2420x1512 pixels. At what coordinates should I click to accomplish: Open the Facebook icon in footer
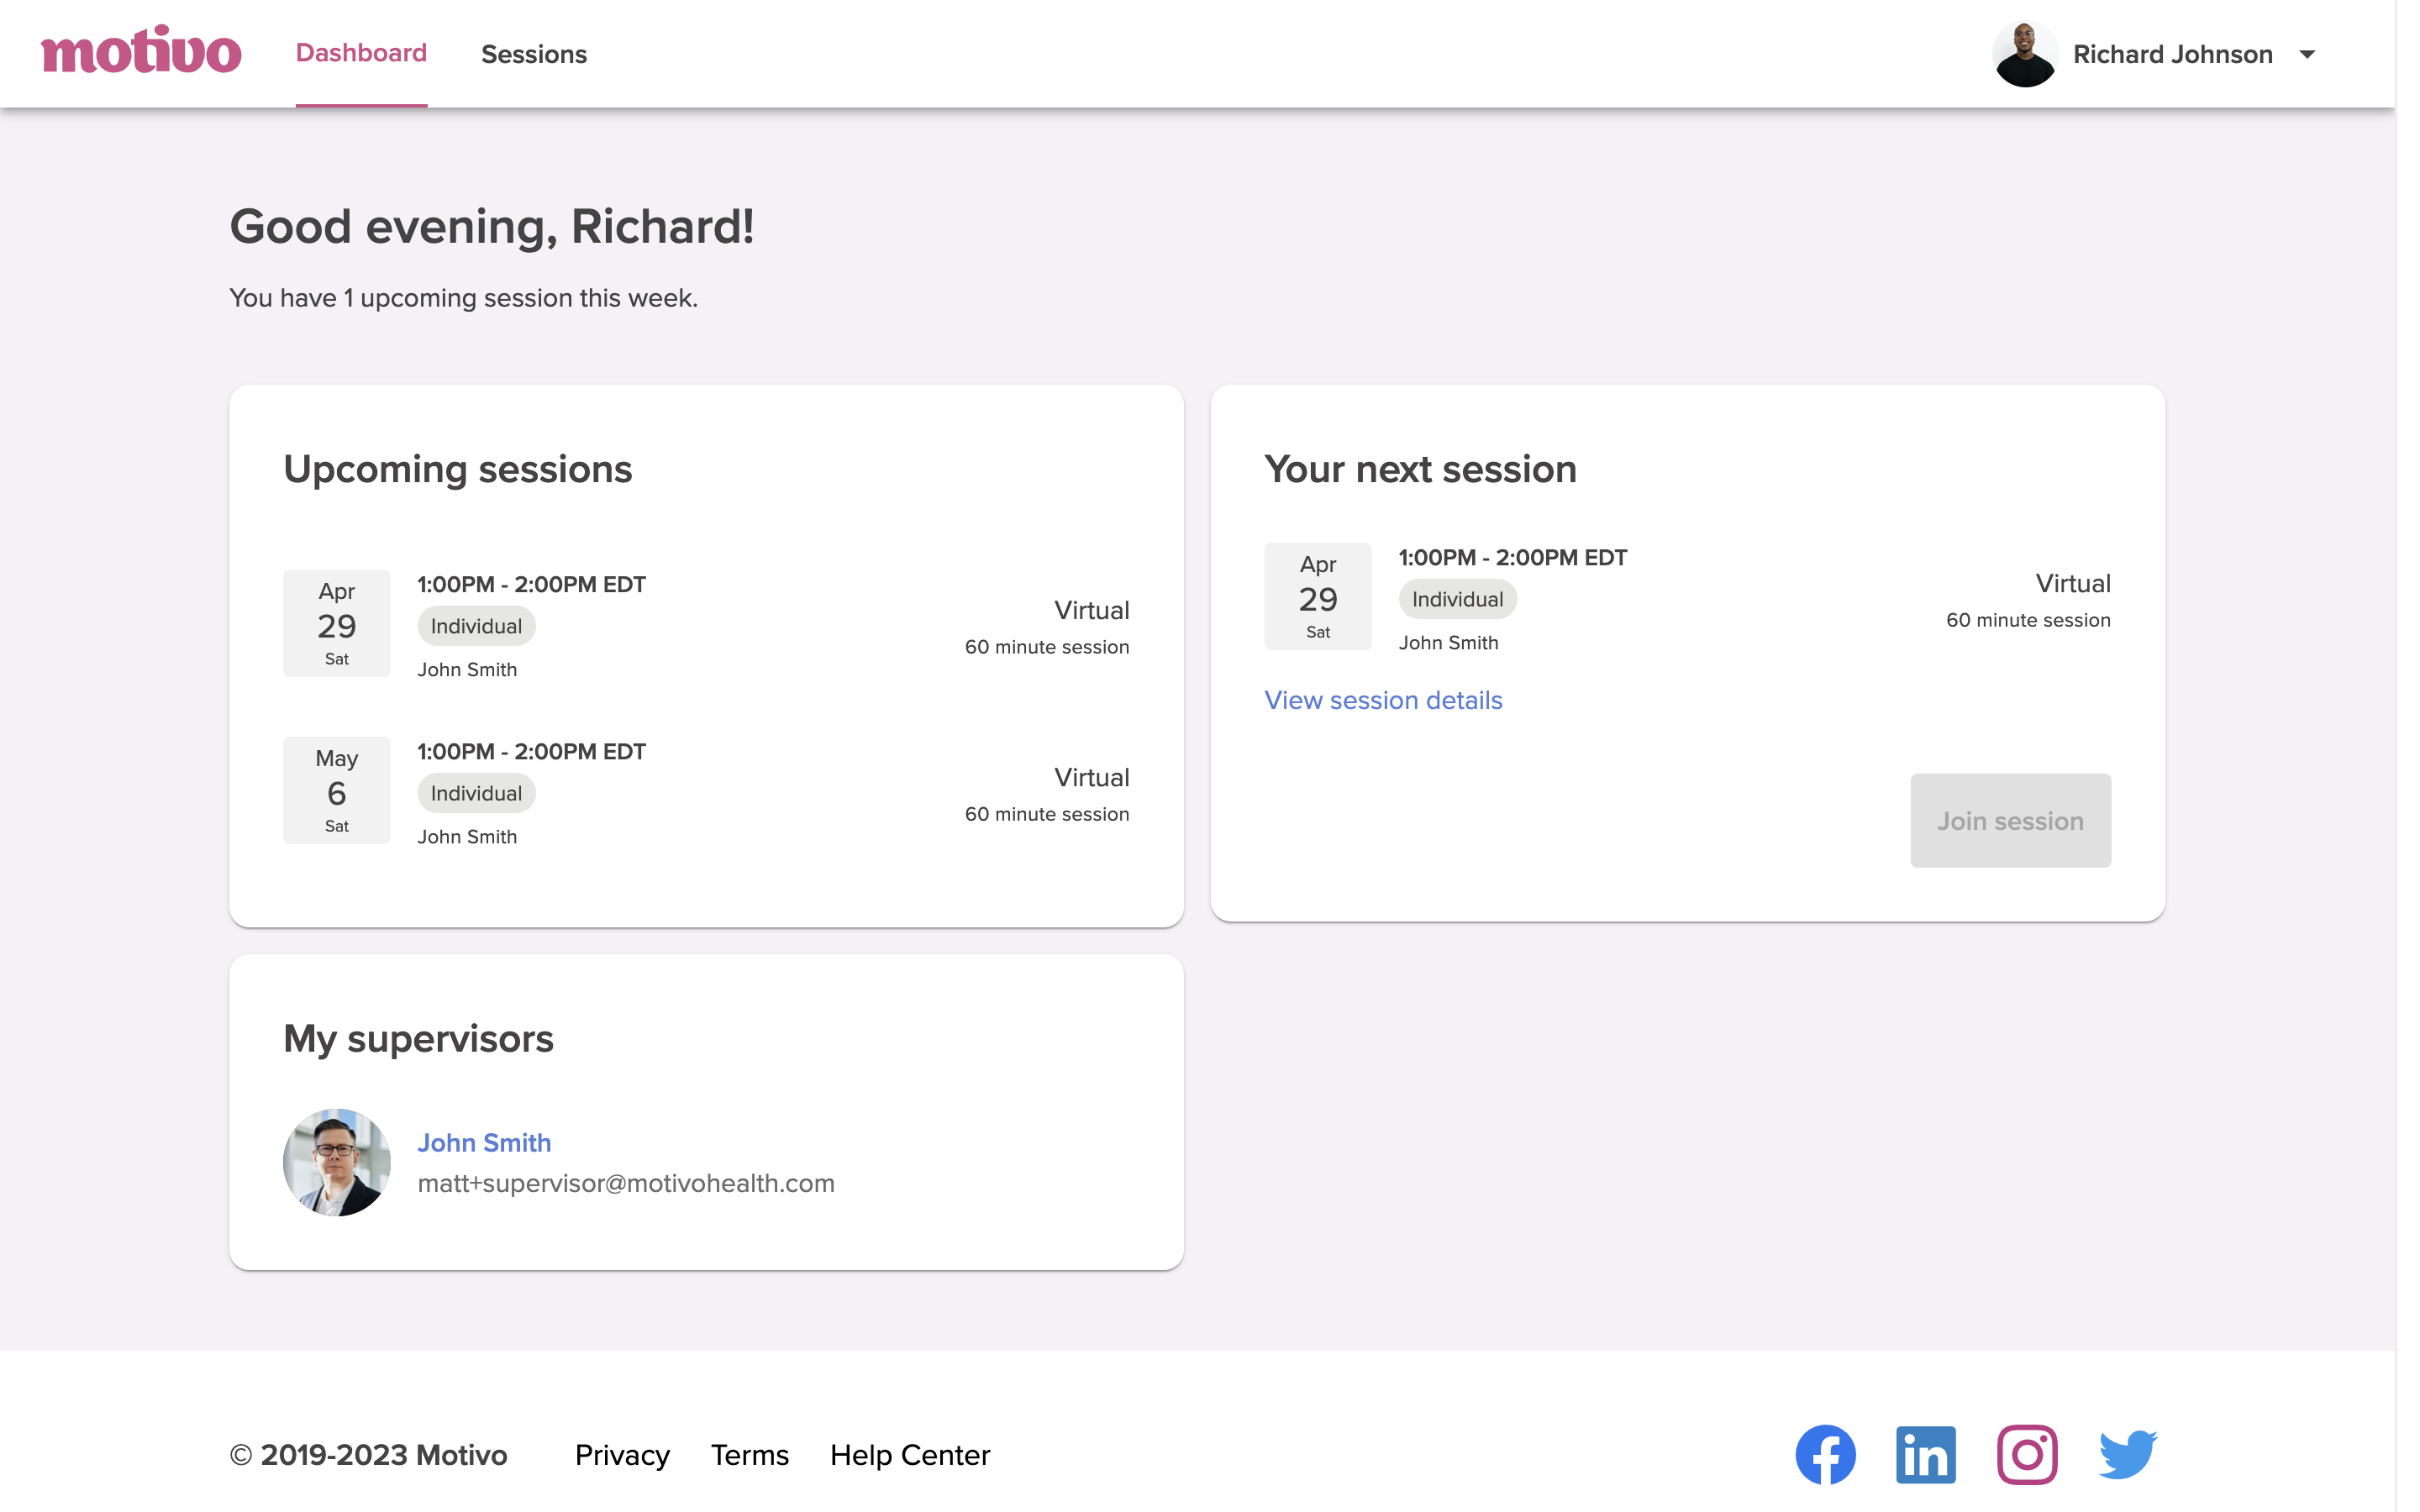[x=1825, y=1454]
